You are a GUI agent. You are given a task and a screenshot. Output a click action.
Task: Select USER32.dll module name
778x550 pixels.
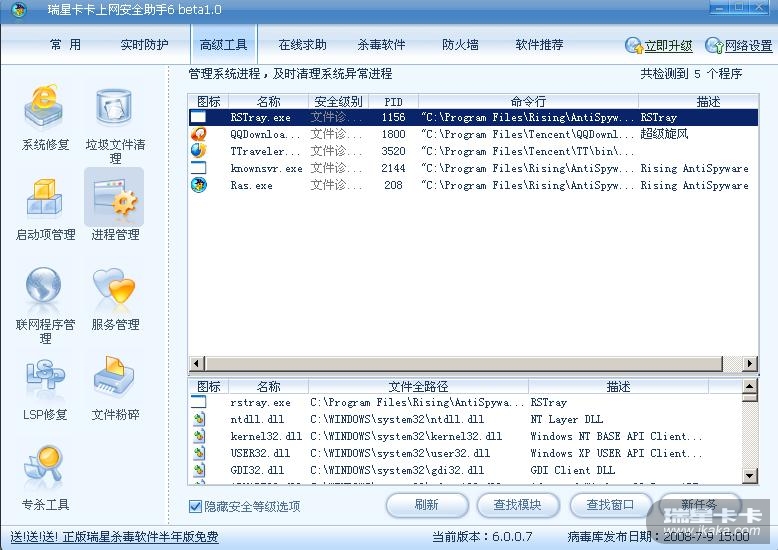click(x=260, y=453)
